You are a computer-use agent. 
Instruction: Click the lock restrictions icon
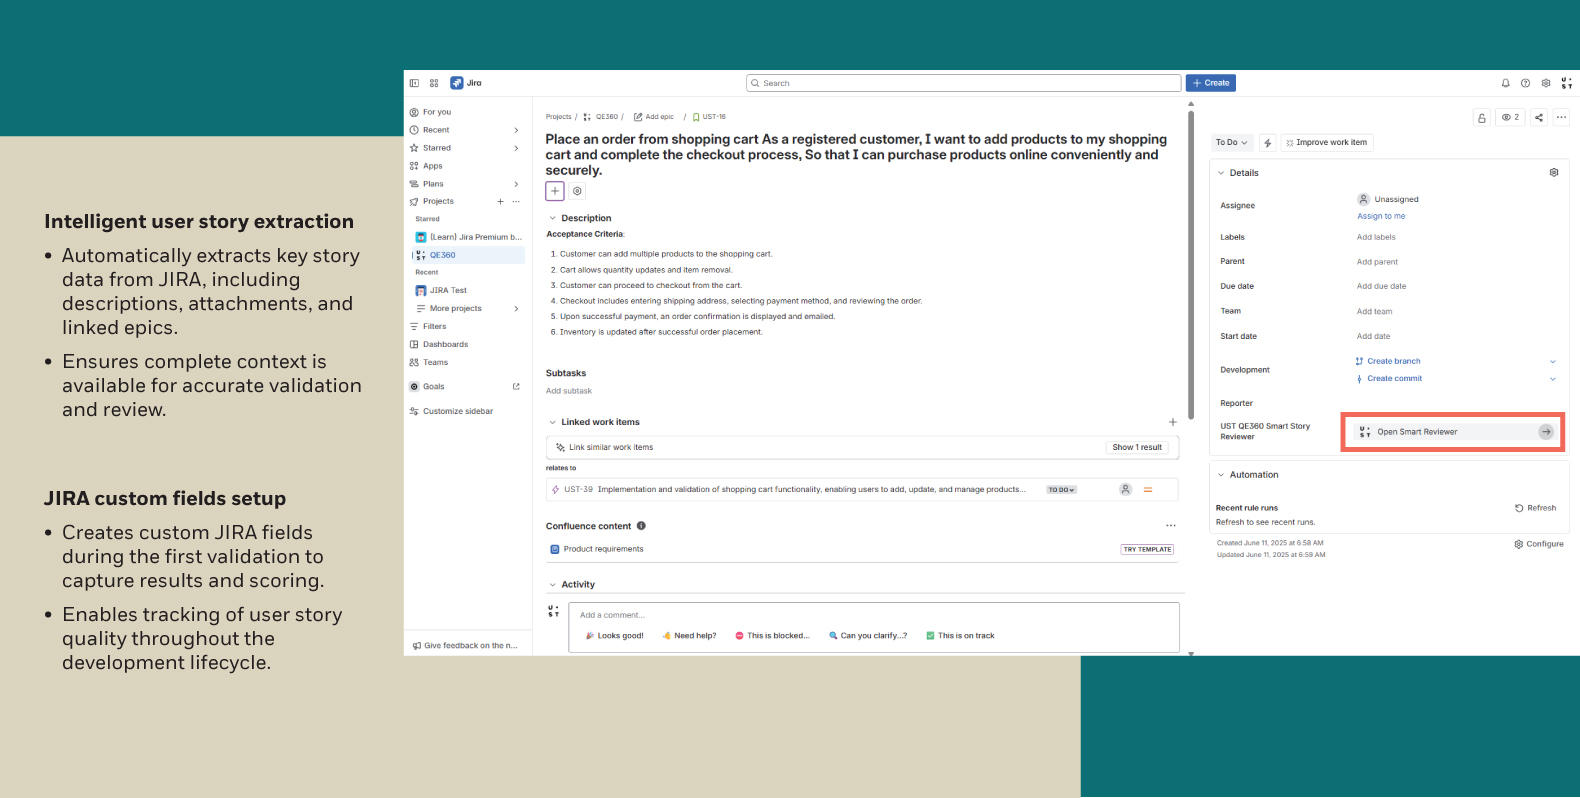coord(1482,117)
